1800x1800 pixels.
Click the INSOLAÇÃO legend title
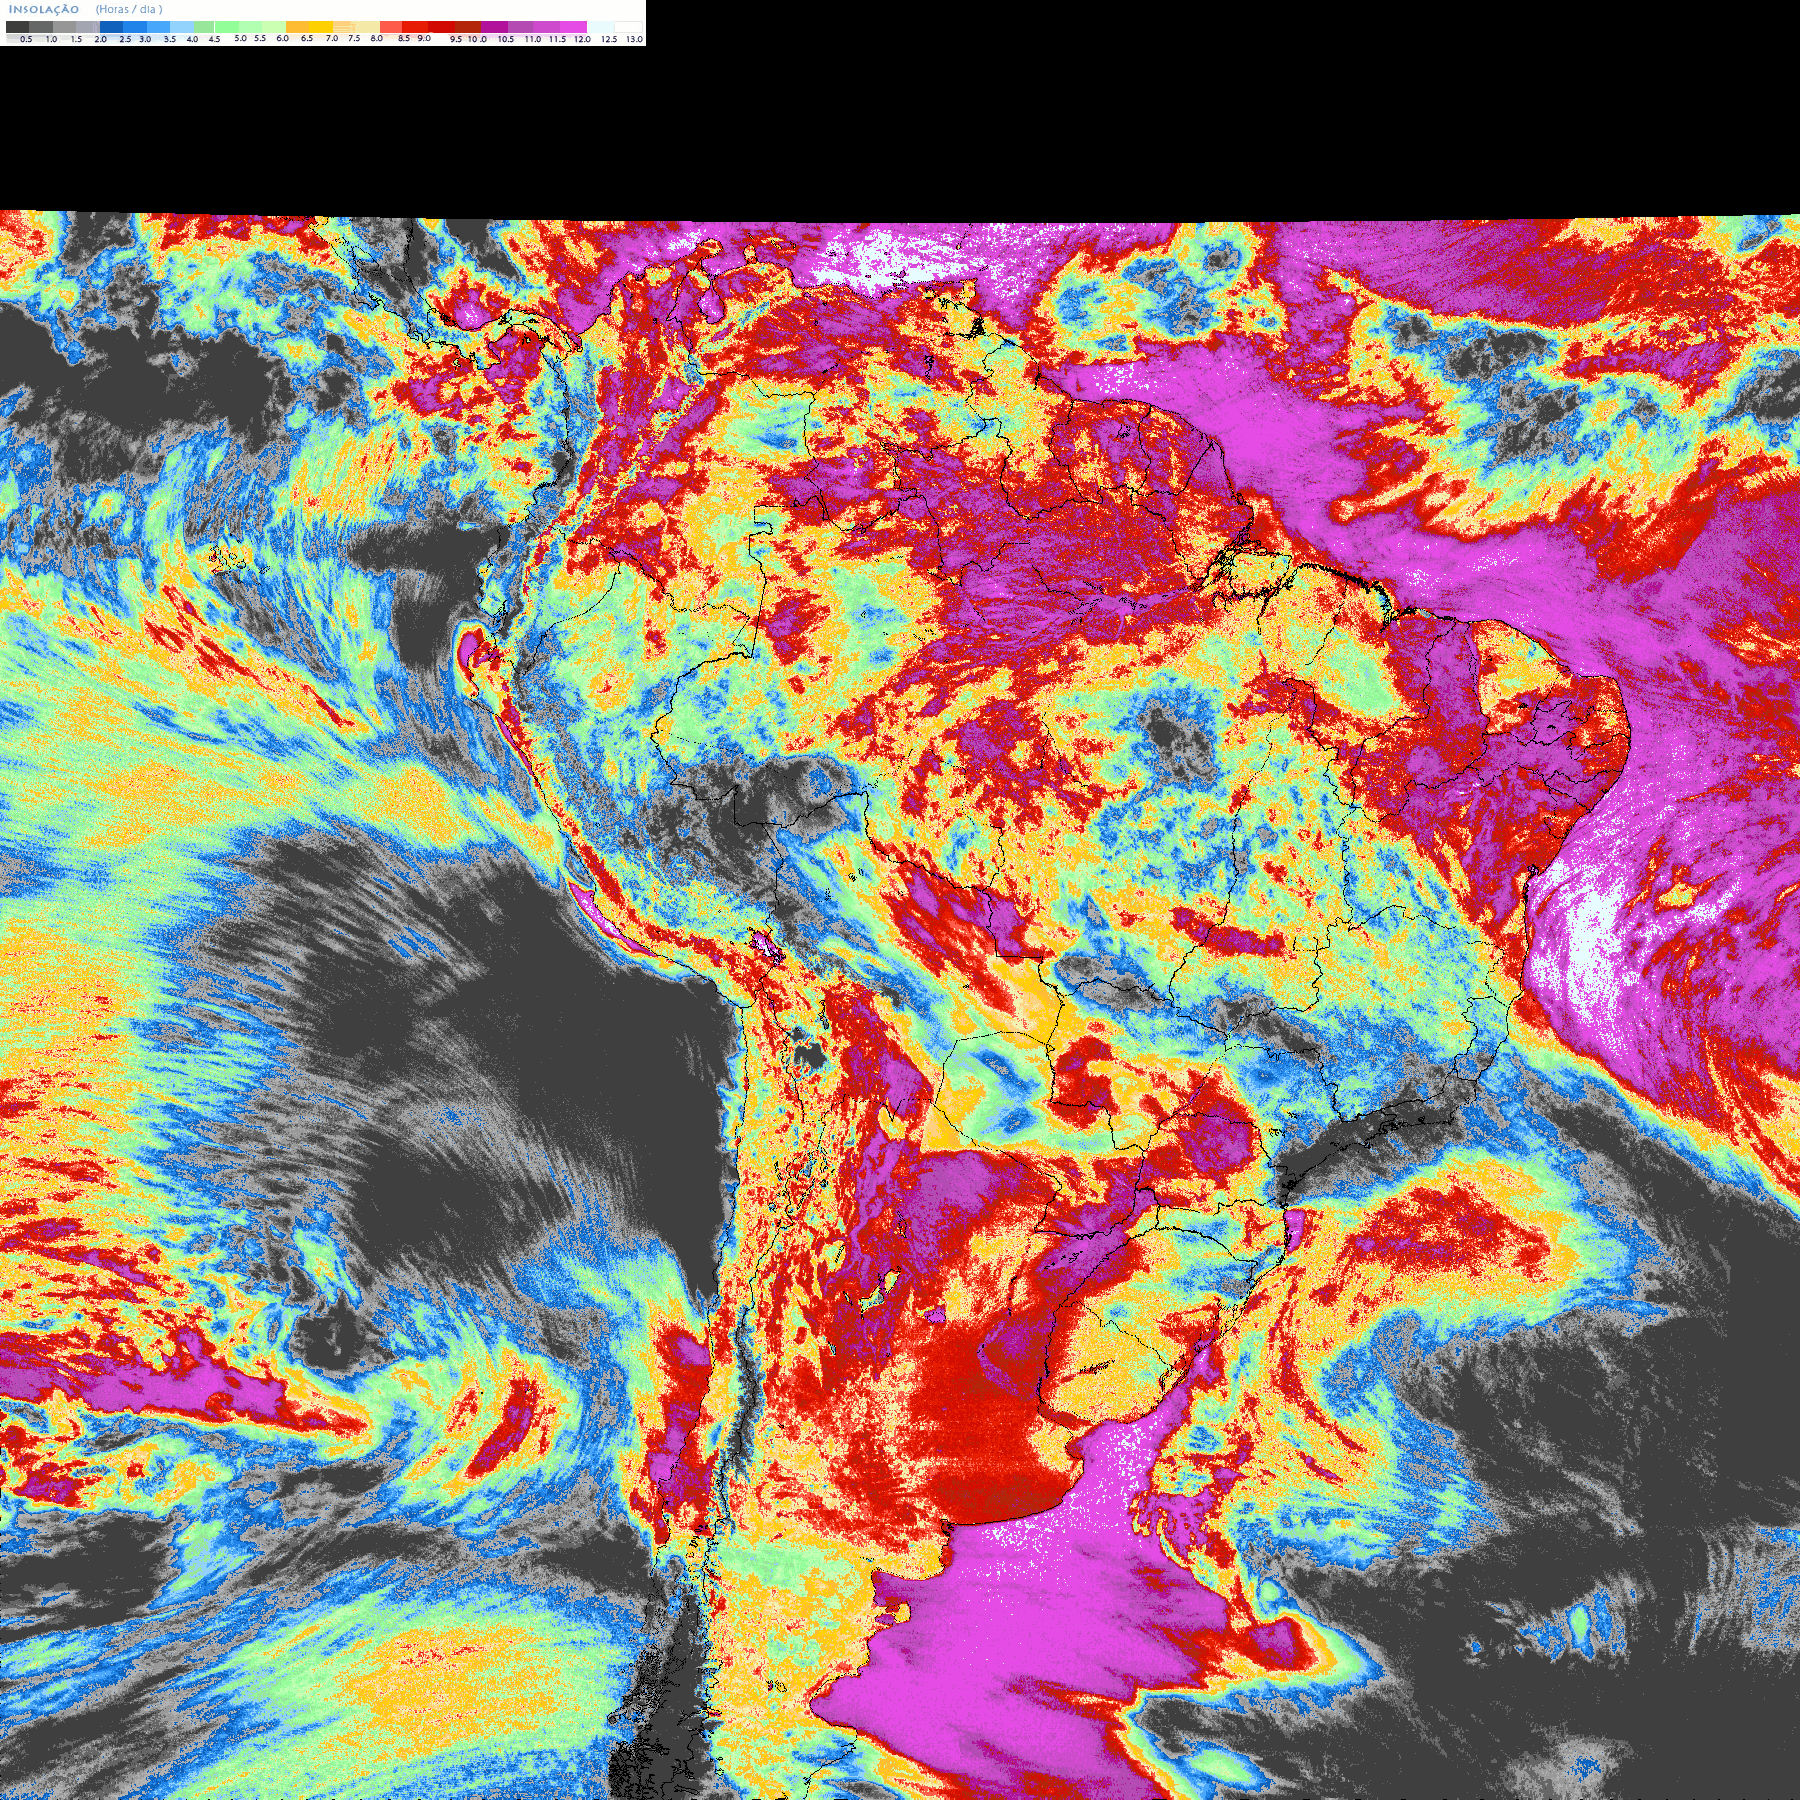(x=44, y=10)
